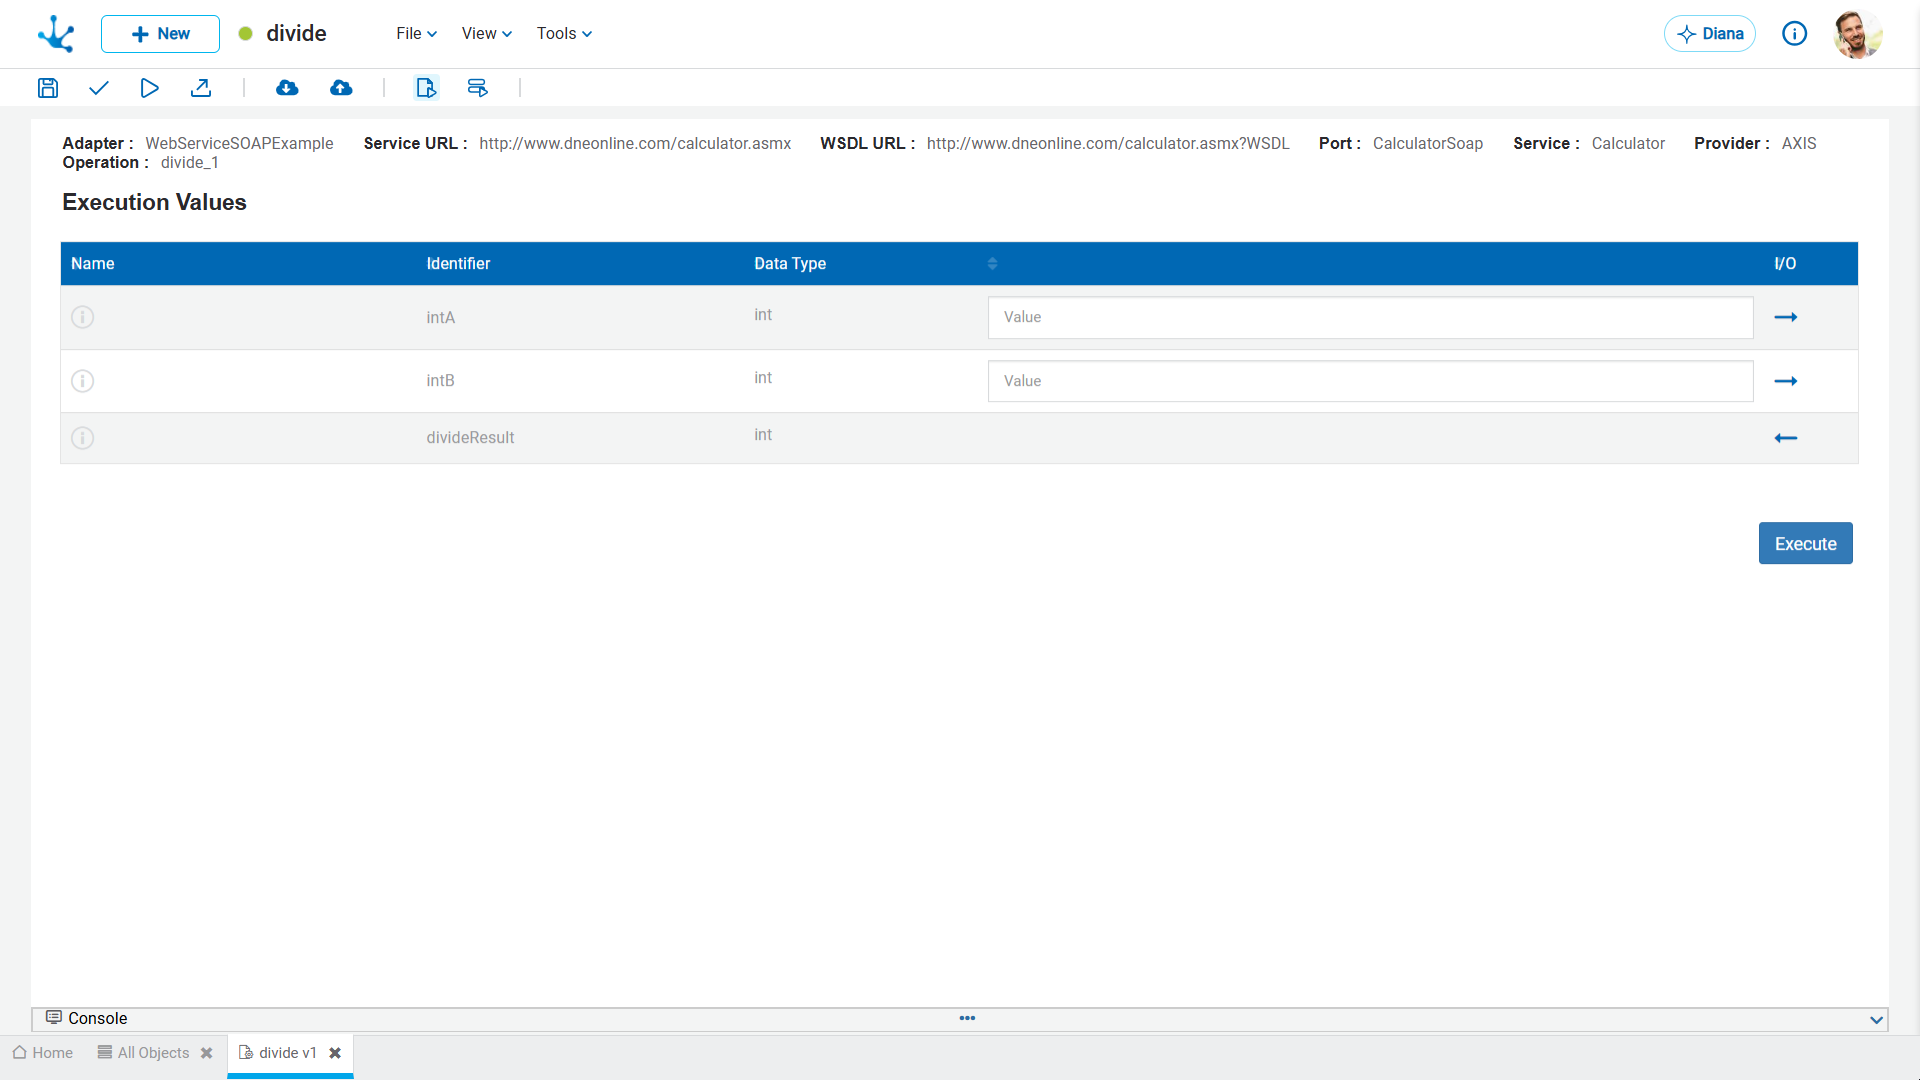
Task: Expand the Console panel chevron
Action: point(1876,1020)
